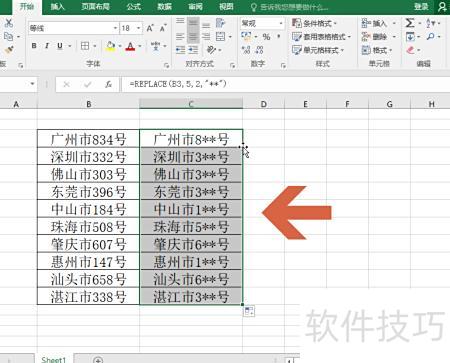Open Number format dialog launcher

pyautogui.click(x=283, y=65)
